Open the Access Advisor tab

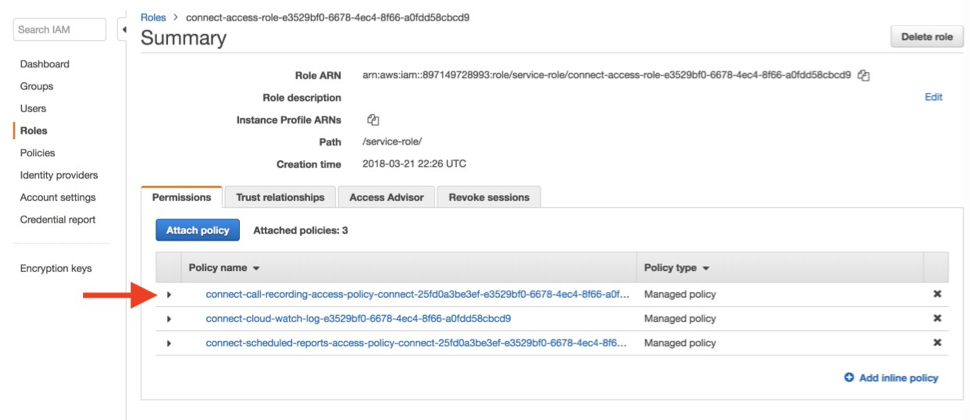[x=387, y=197]
